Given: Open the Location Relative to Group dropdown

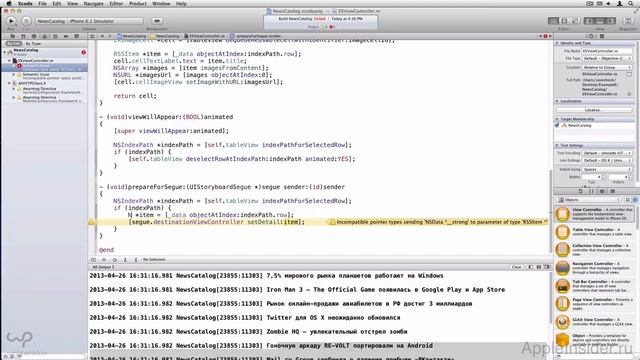Looking at the screenshot, I should [607, 67].
